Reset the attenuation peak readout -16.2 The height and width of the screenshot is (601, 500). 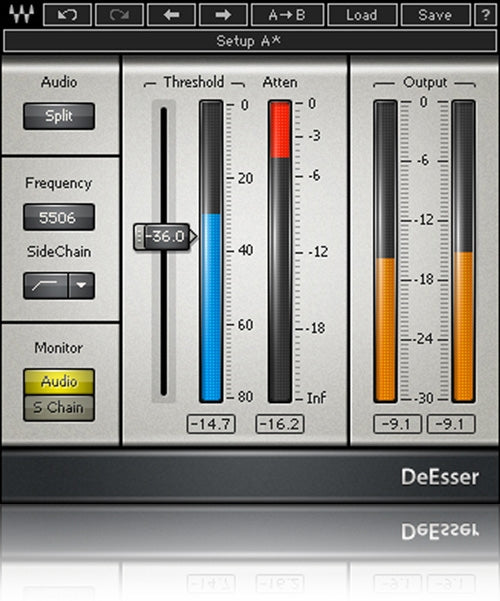coord(280,424)
